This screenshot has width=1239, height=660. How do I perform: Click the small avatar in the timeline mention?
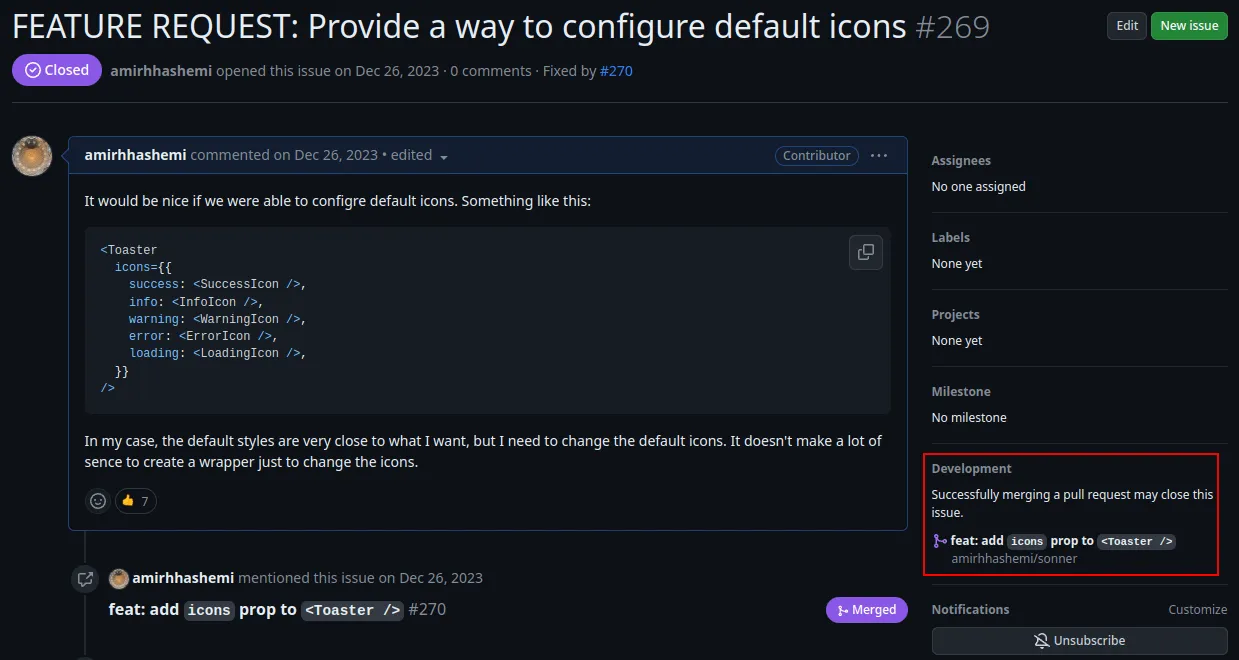point(119,578)
